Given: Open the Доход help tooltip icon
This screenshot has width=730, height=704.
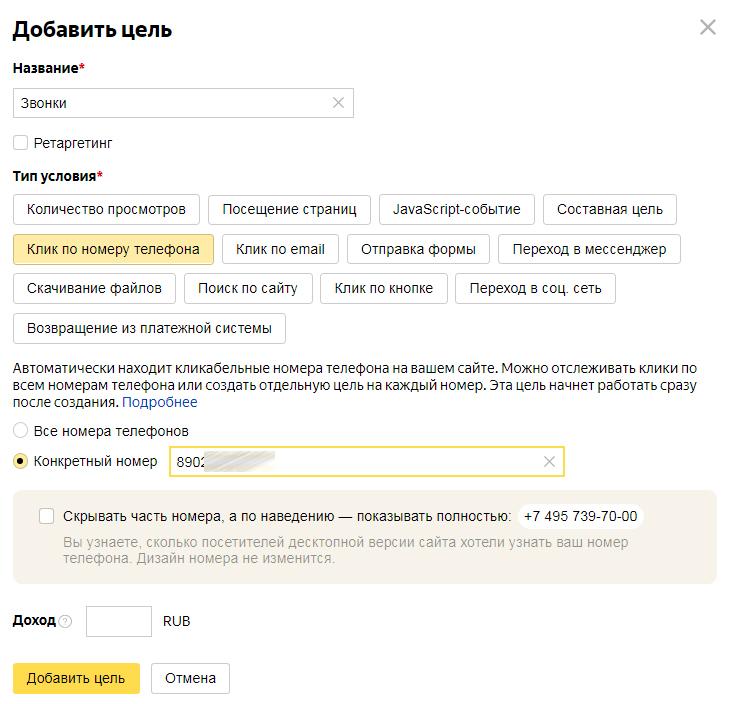Looking at the screenshot, I should [x=66, y=621].
